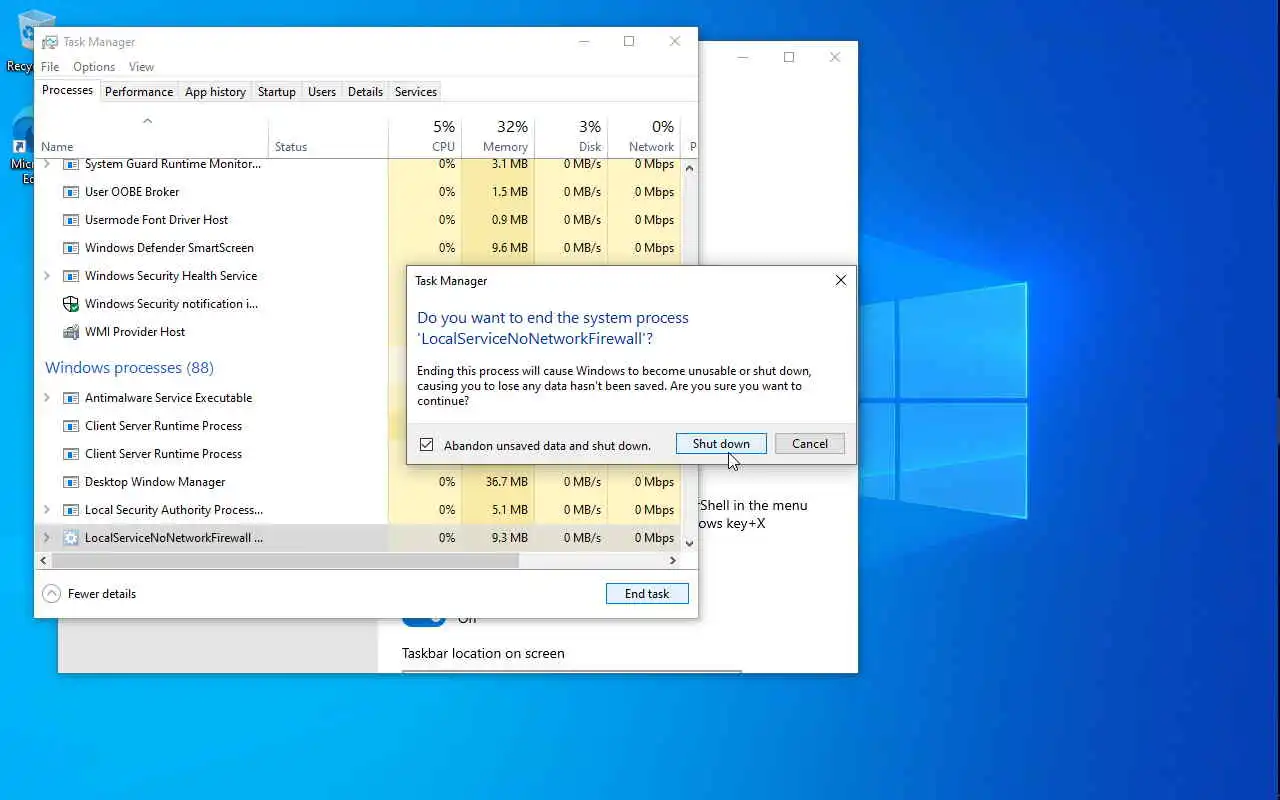Open the View menu in Task Manager
The image size is (1280, 800).
(x=141, y=67)
